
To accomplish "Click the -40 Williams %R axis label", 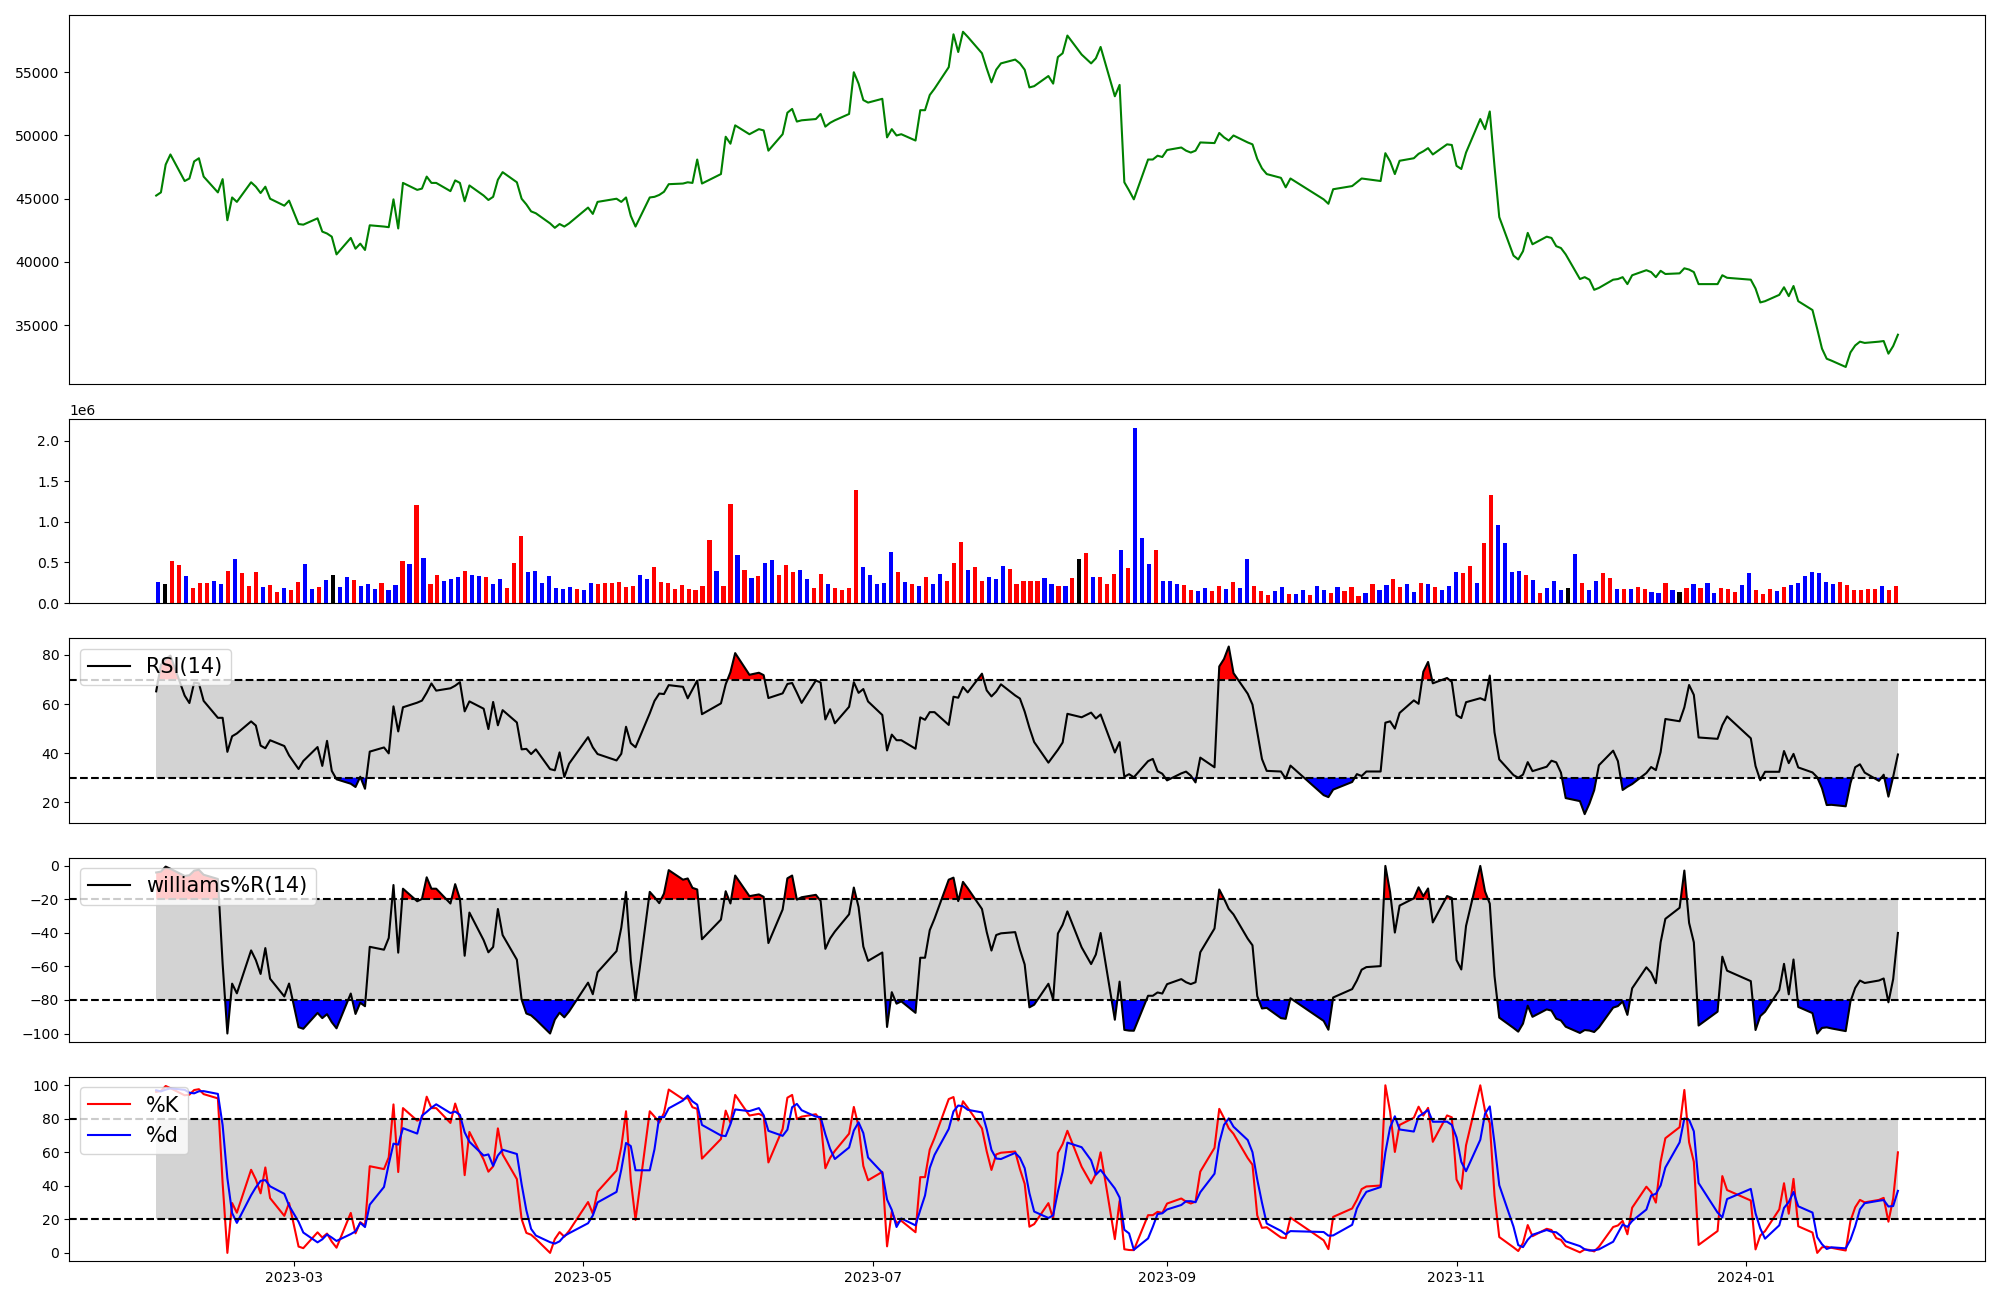I will (45, 933).
